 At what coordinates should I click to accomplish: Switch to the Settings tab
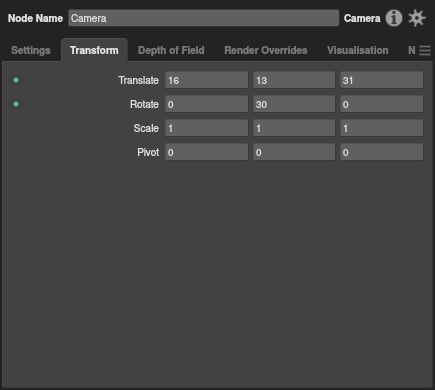(x=31, y=50)
